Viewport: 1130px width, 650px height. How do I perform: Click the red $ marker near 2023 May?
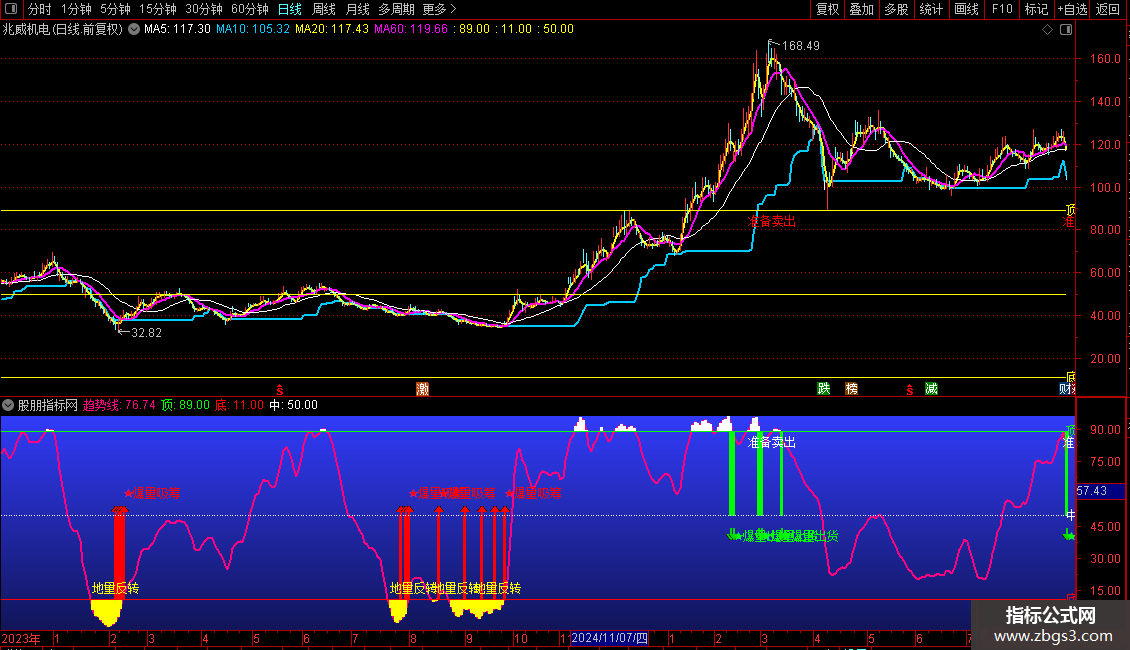click(280, 390)
